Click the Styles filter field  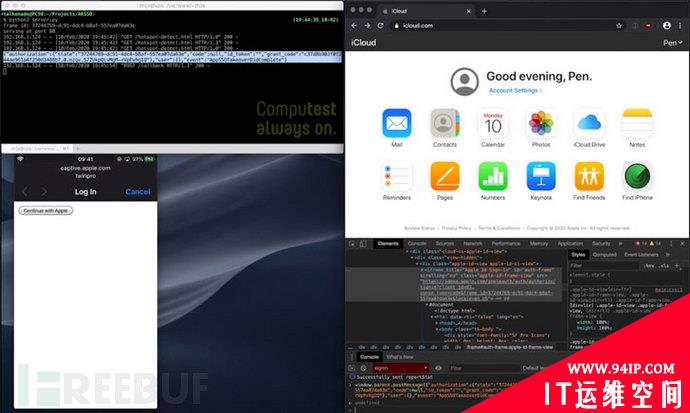point(603,265)
